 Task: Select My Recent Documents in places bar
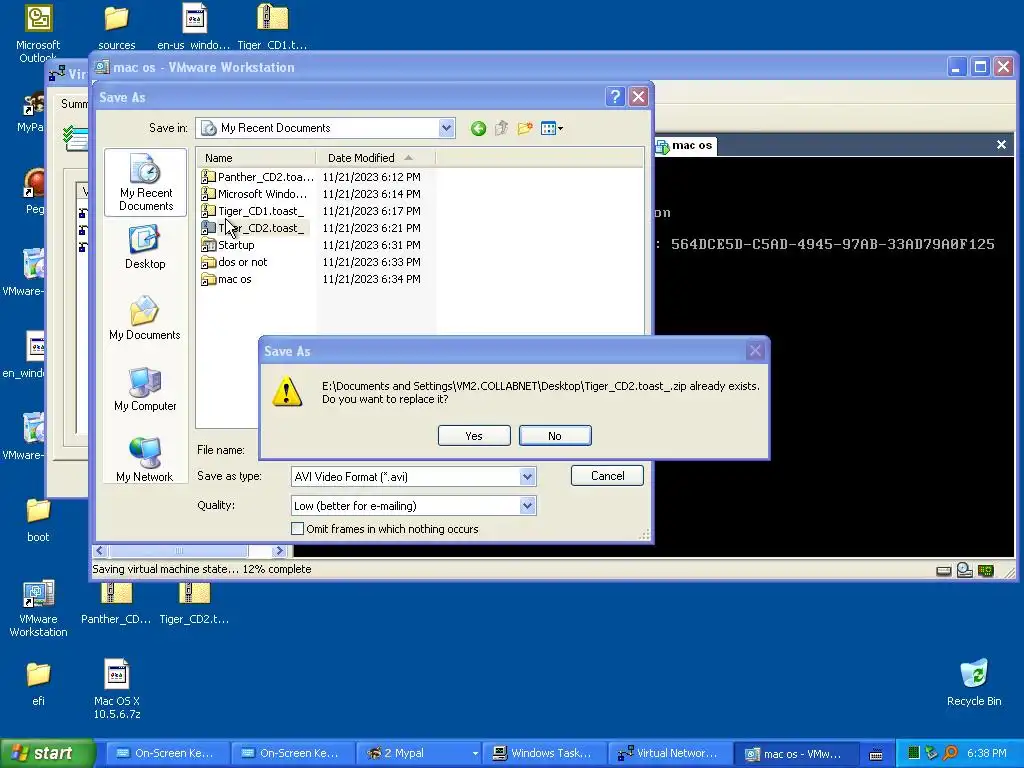pyautogui.click(x=146, y=183)
